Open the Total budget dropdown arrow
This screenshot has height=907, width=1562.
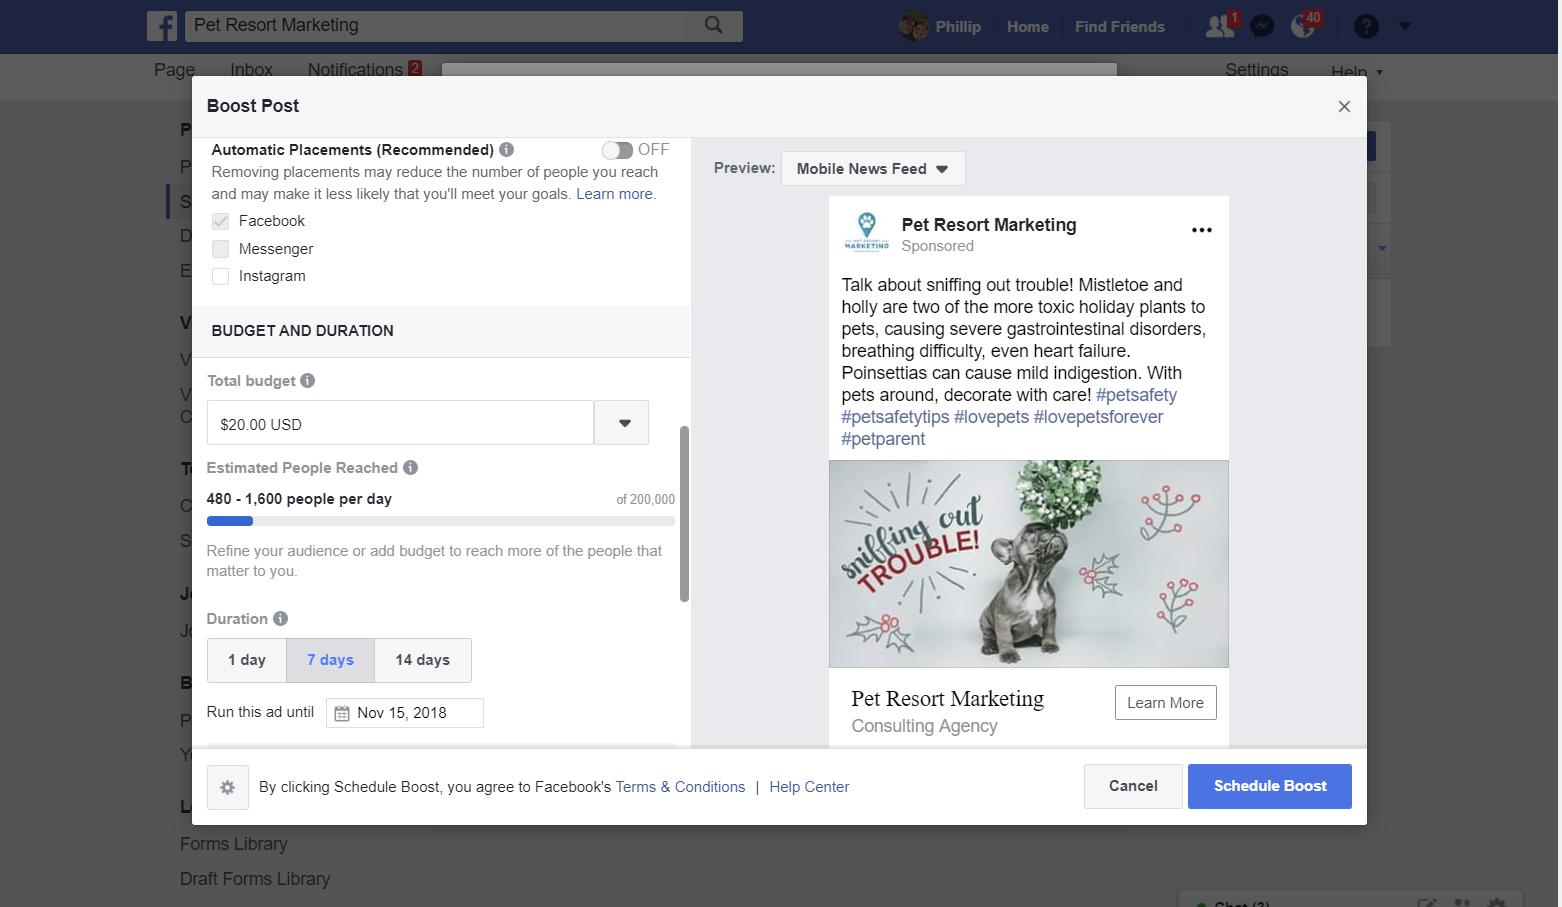(622, 423)
